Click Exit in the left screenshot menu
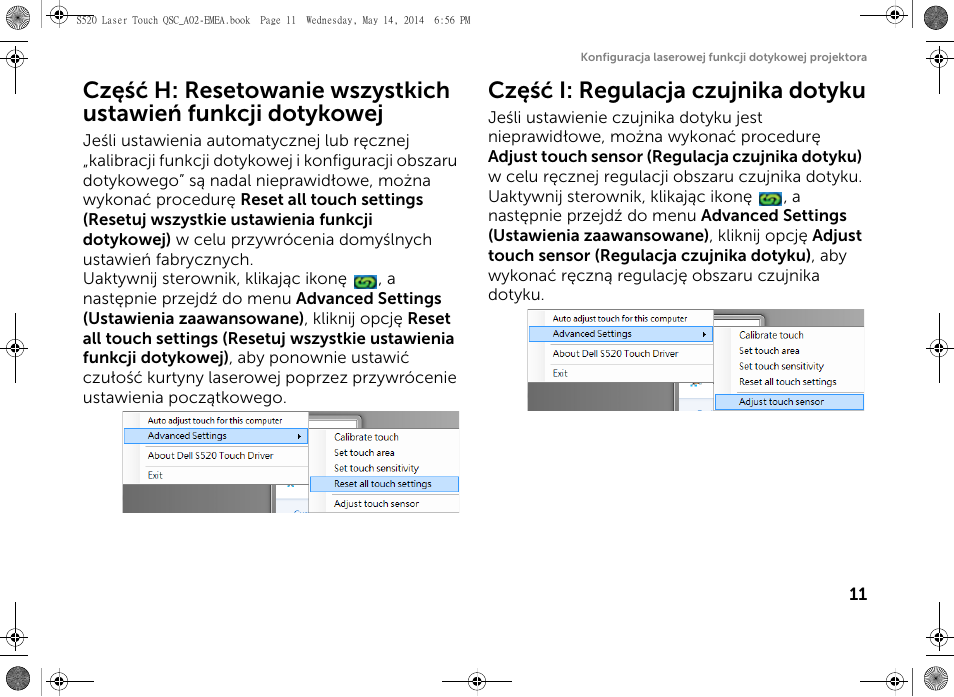Screen dimensions: 954x697 click(155, 476)
